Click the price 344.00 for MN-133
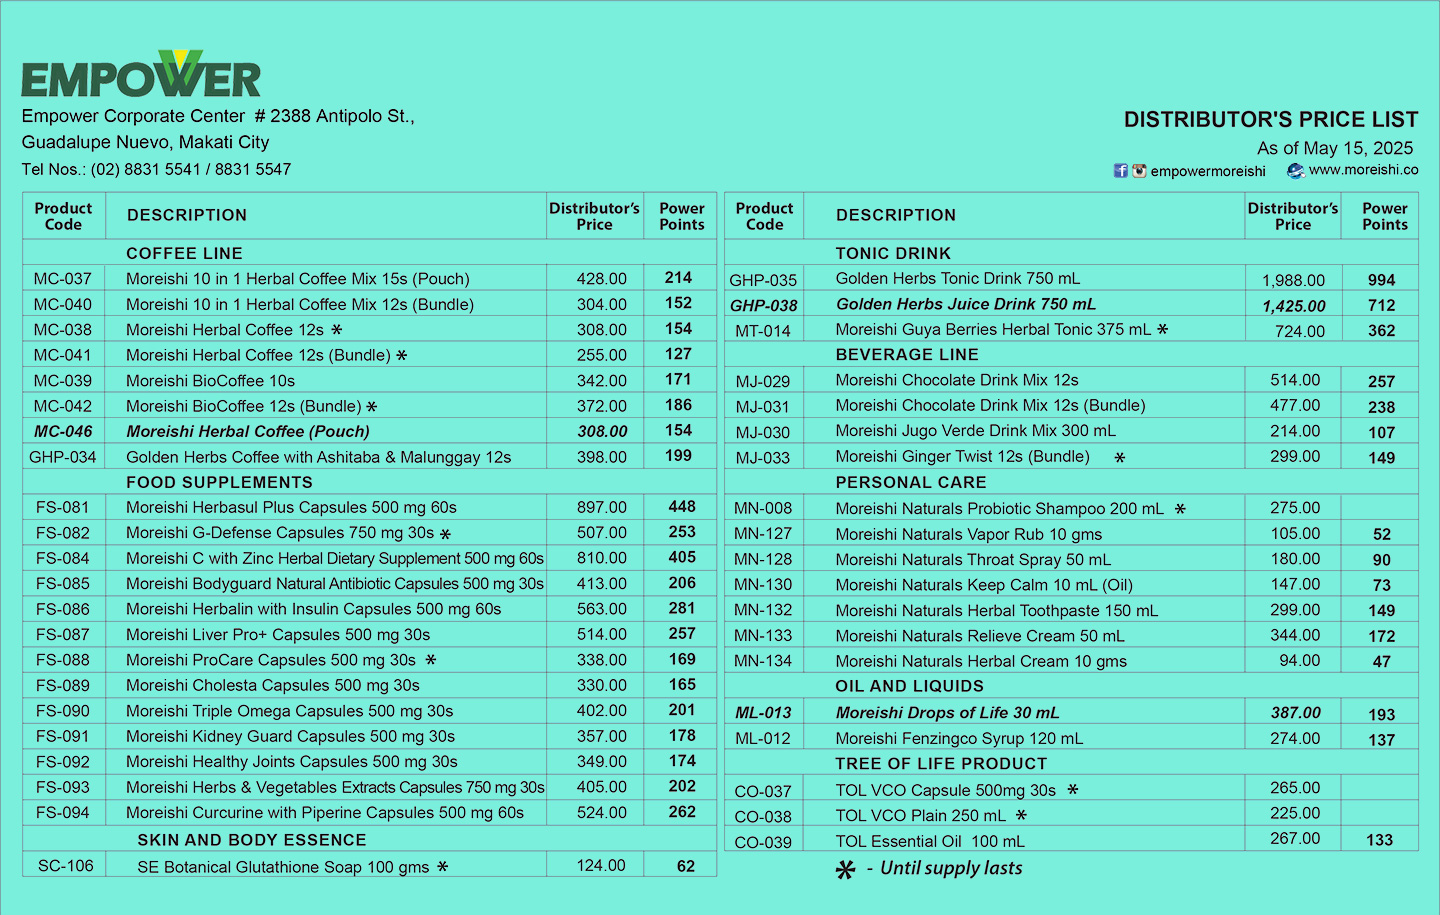 1295,636
